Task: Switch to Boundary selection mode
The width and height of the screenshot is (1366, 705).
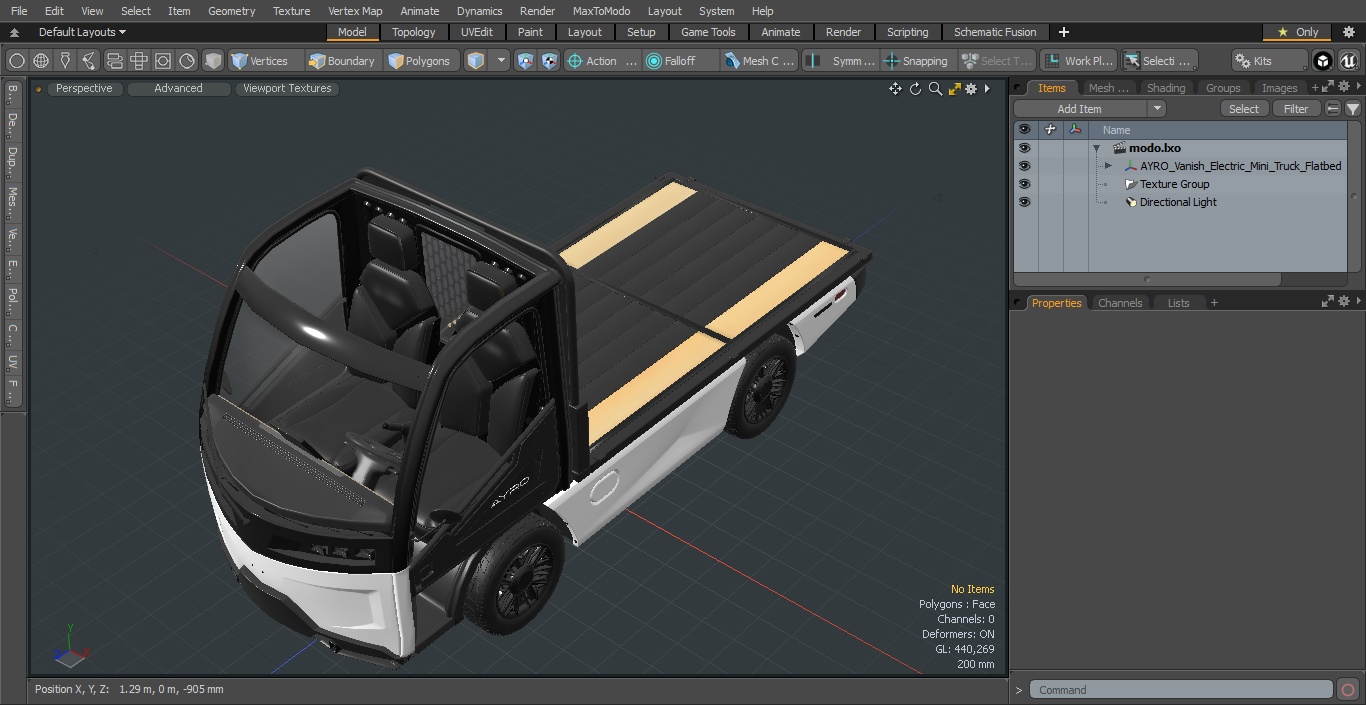Action: point(342,61)
